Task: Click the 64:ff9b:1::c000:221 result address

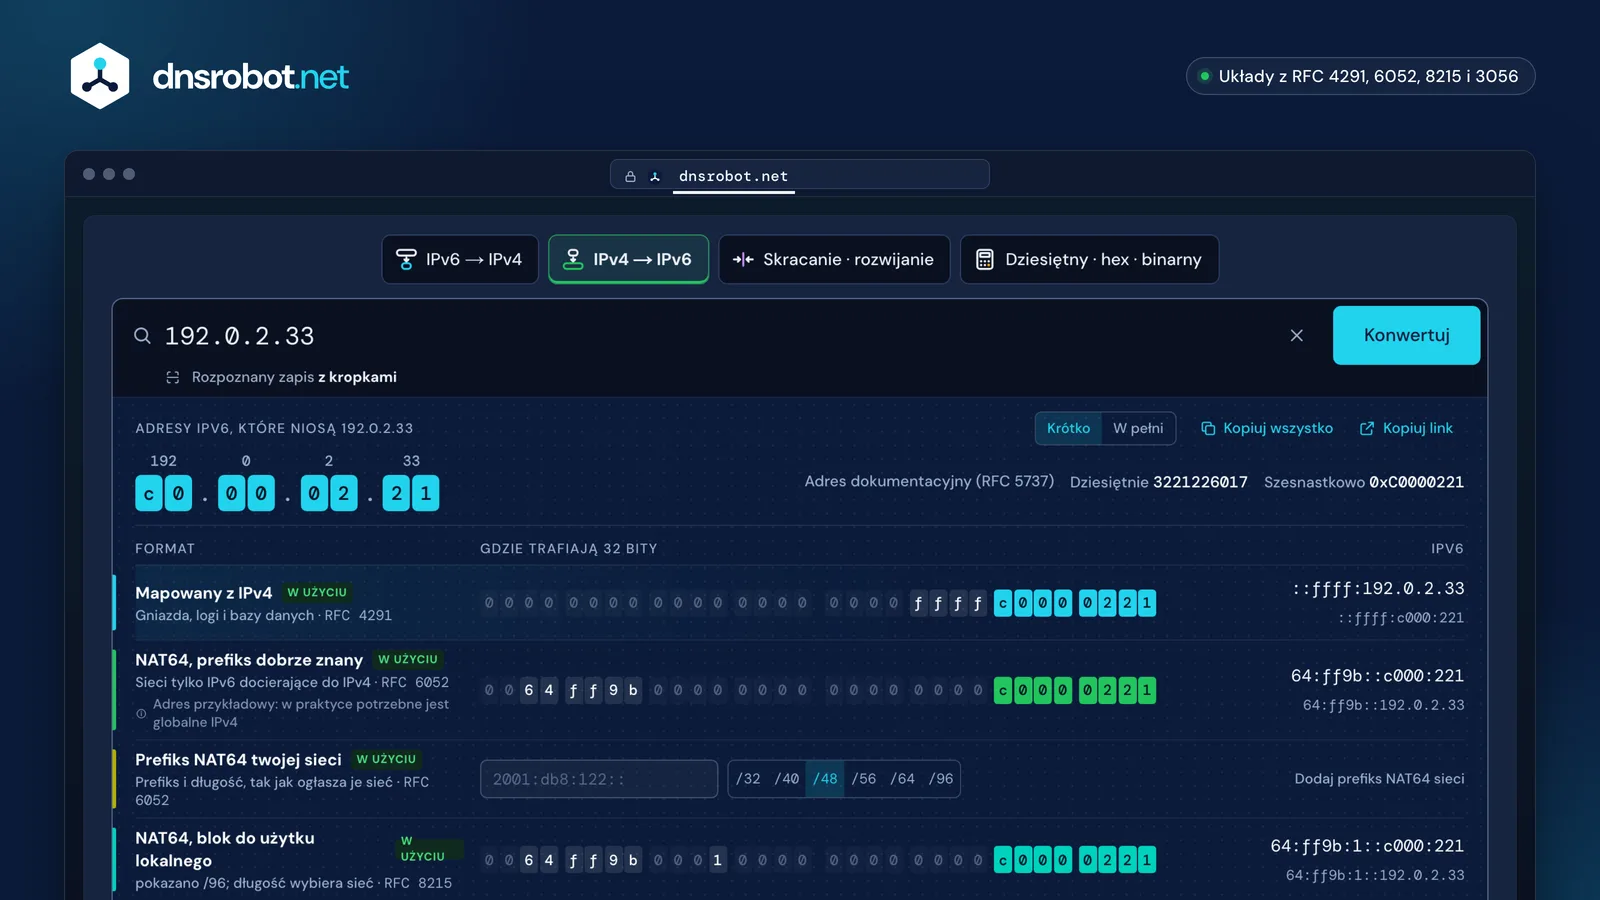Action: coord(1367,846)
